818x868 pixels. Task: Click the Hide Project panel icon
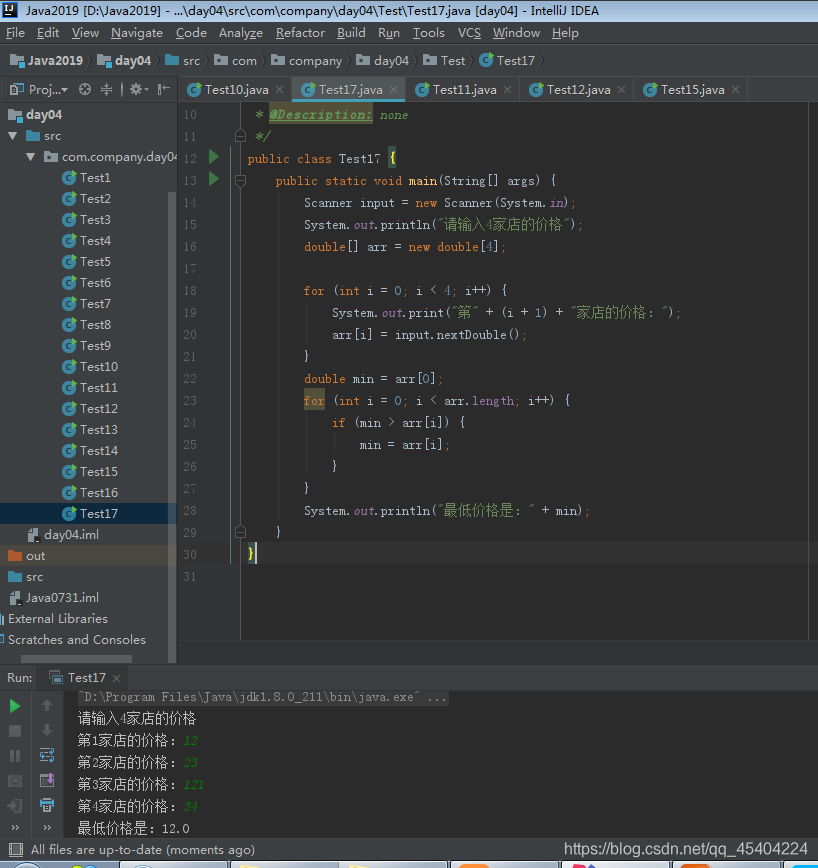point(164,89)
